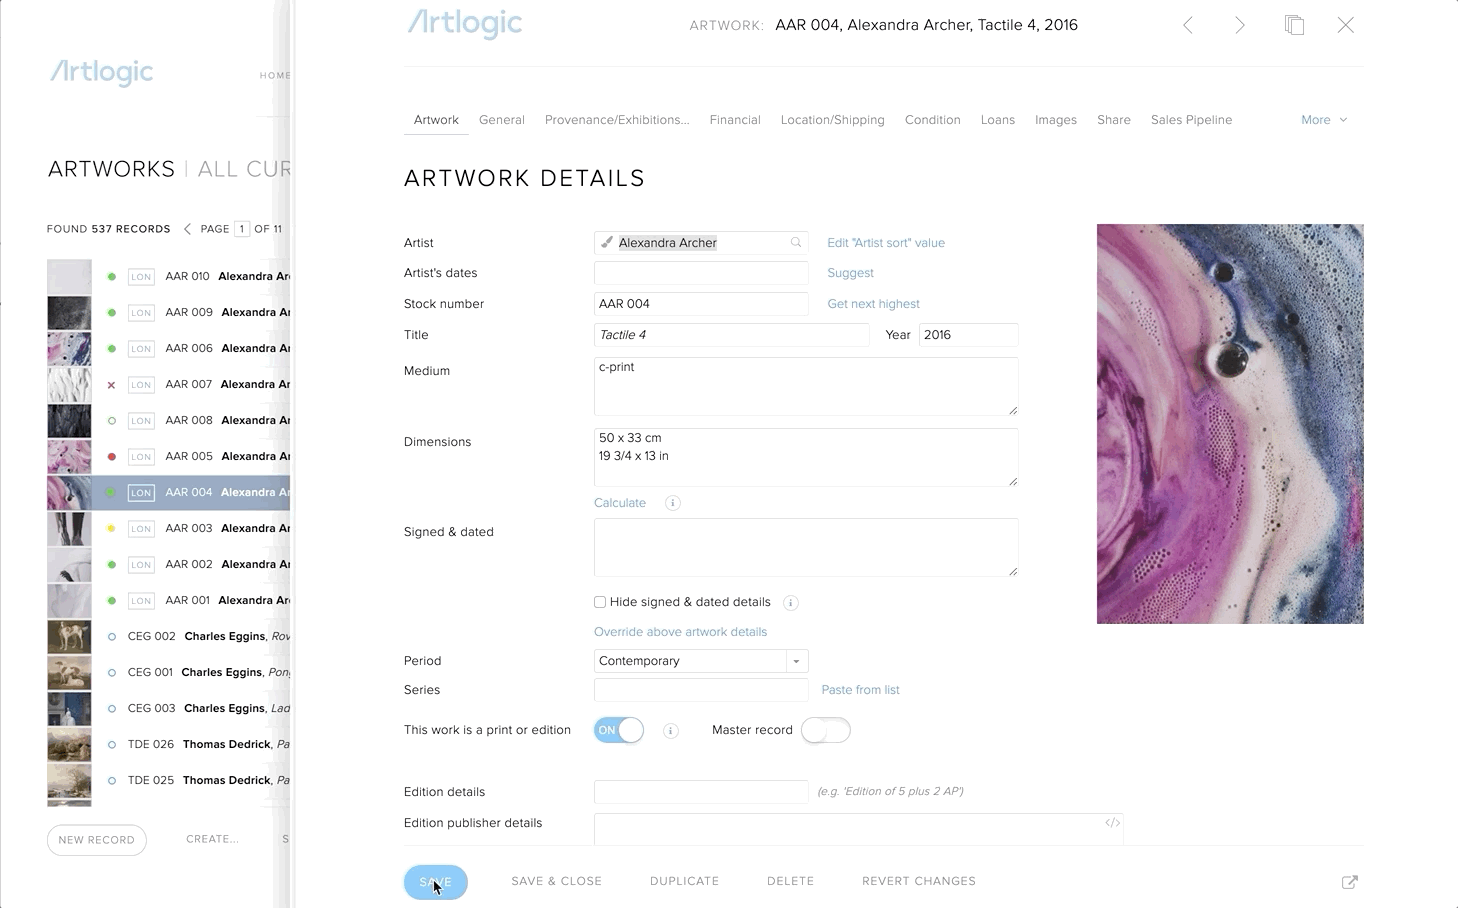Screen dimensions: 1458x908
Task: Go to previous page of artwork list
Action: coord(187,229)
